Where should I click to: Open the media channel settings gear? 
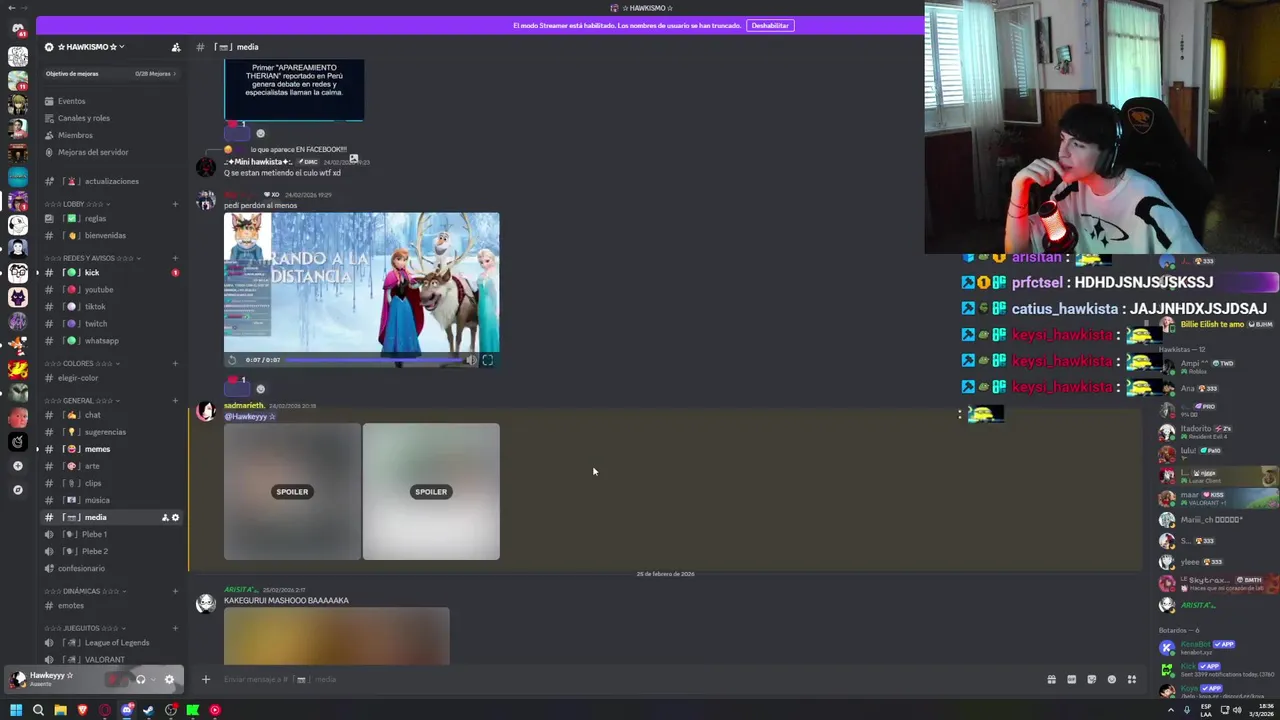point(175,517)
